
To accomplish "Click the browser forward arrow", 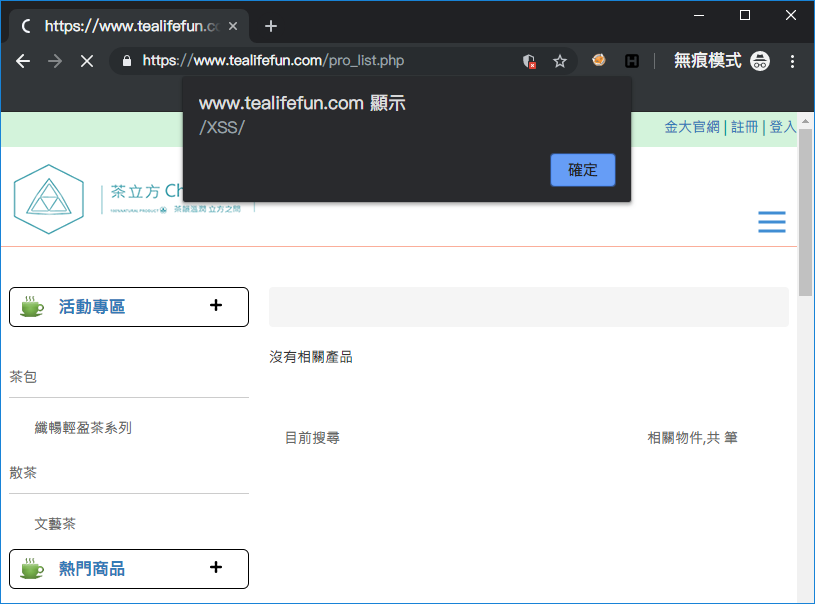I will 55,61.
